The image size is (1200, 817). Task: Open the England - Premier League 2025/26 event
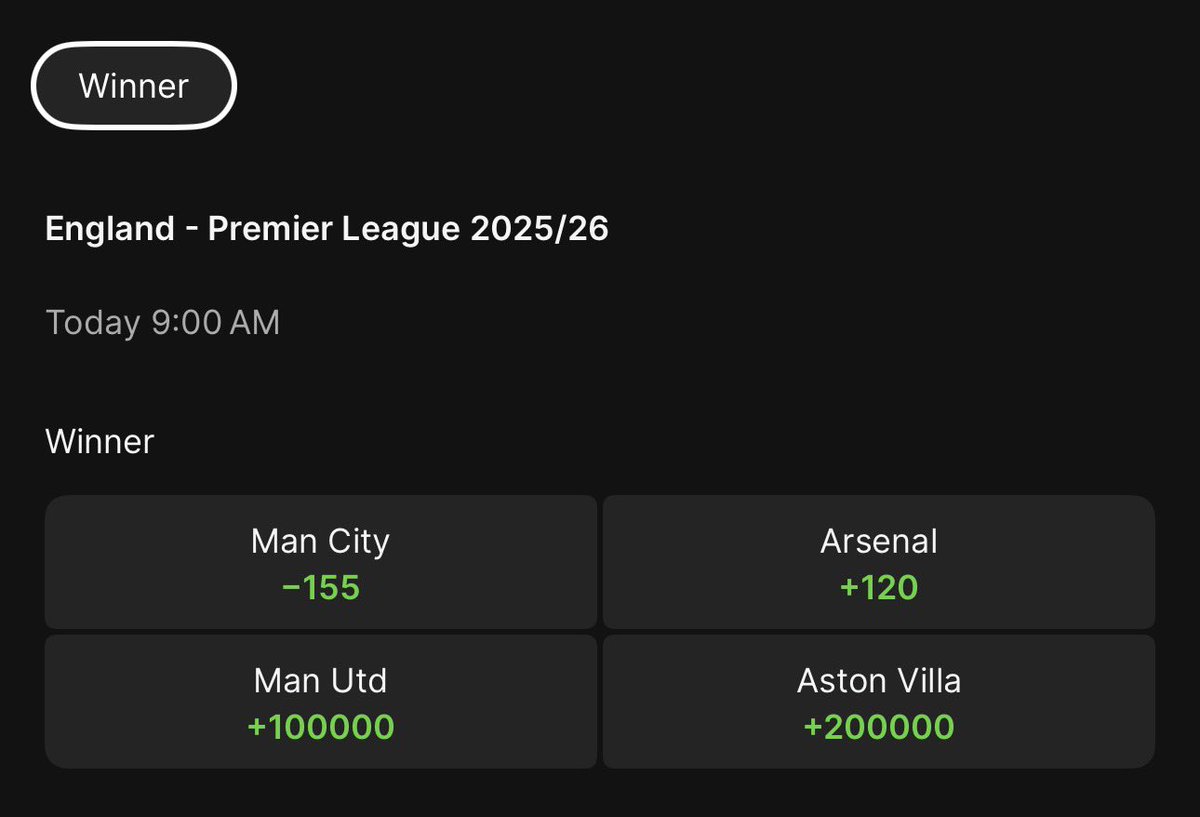coord(327,229)
